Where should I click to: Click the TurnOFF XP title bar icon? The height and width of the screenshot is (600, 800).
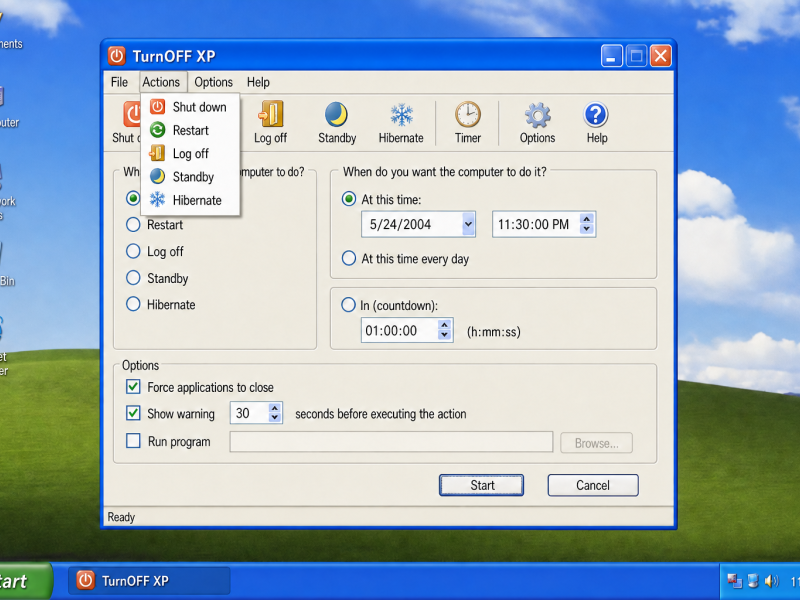point(116,56)
